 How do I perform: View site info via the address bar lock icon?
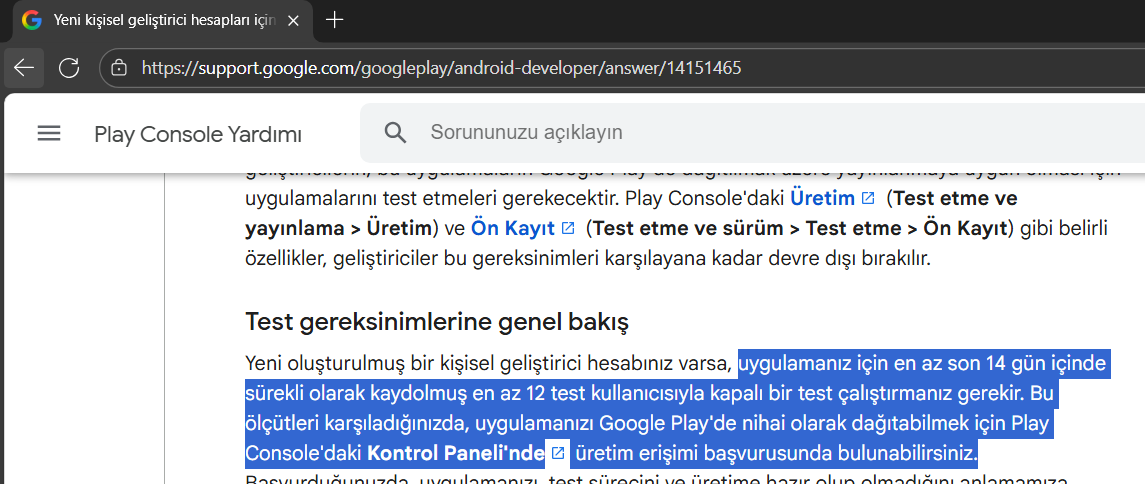118,68
